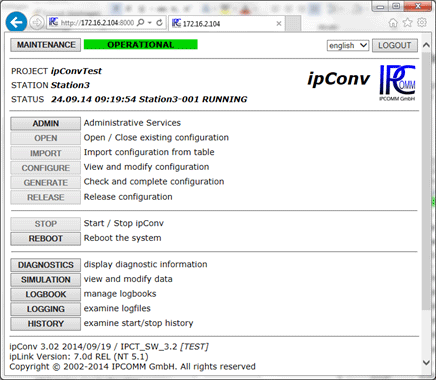Click the status text Station3-001 RUNNING
Screen dimensions: 436x380
[x=193, y=99]
